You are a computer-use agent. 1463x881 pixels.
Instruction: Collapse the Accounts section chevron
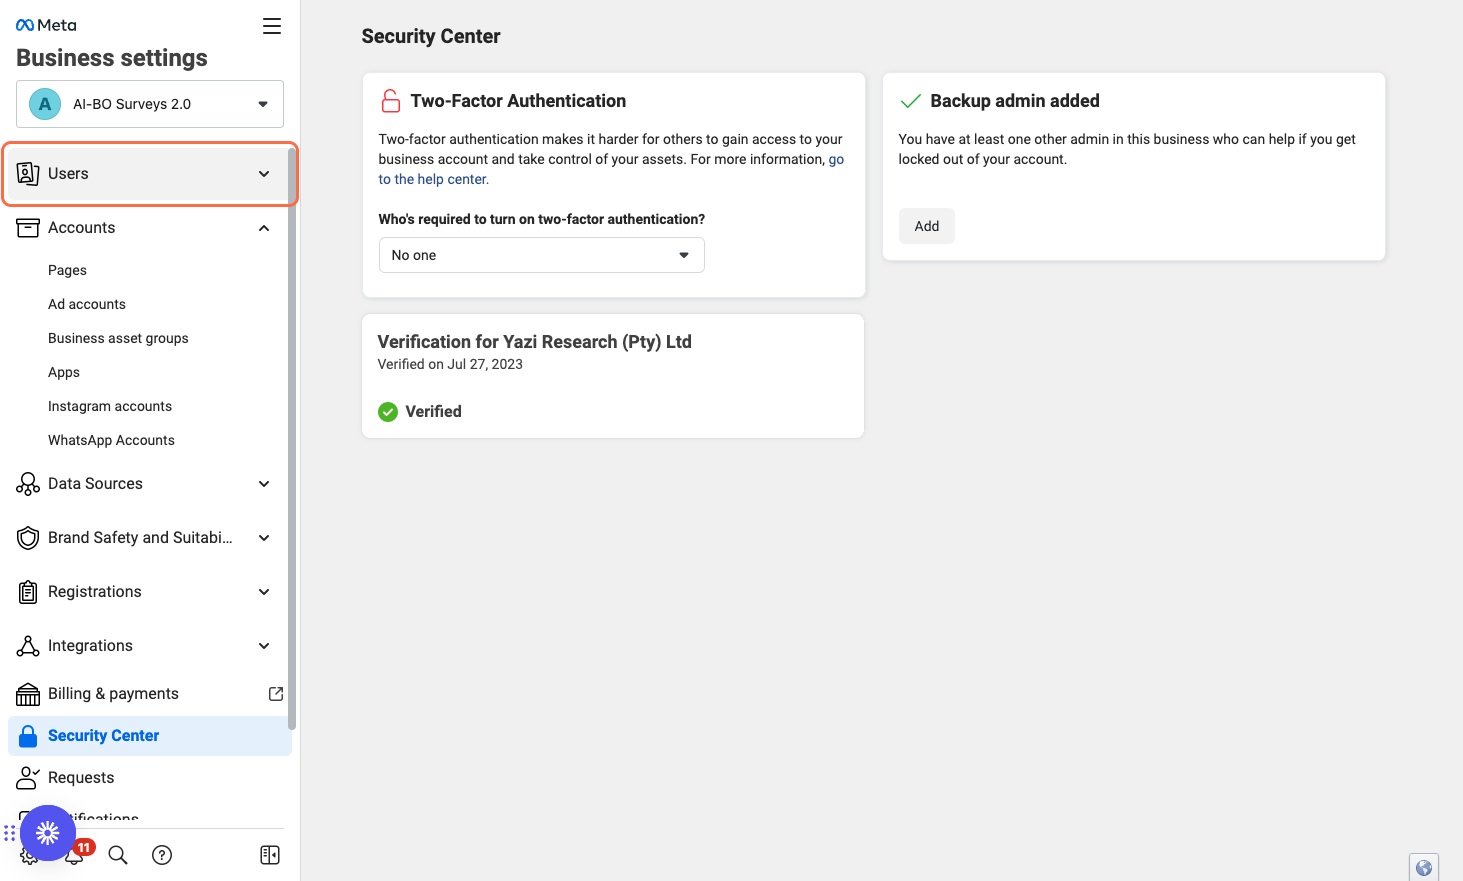click(x=264, y=228)
